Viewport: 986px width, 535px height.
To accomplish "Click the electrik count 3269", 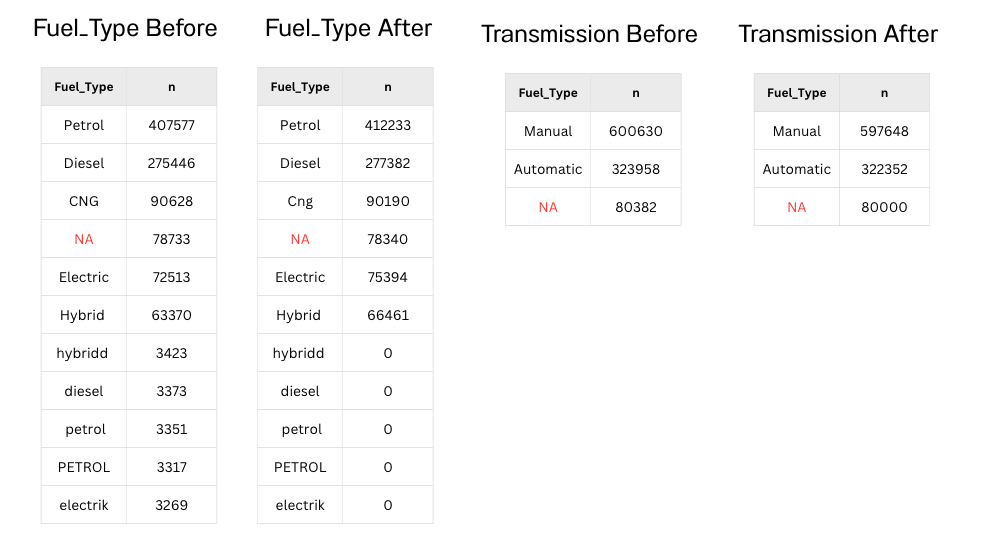I will (x=172, y=505).
